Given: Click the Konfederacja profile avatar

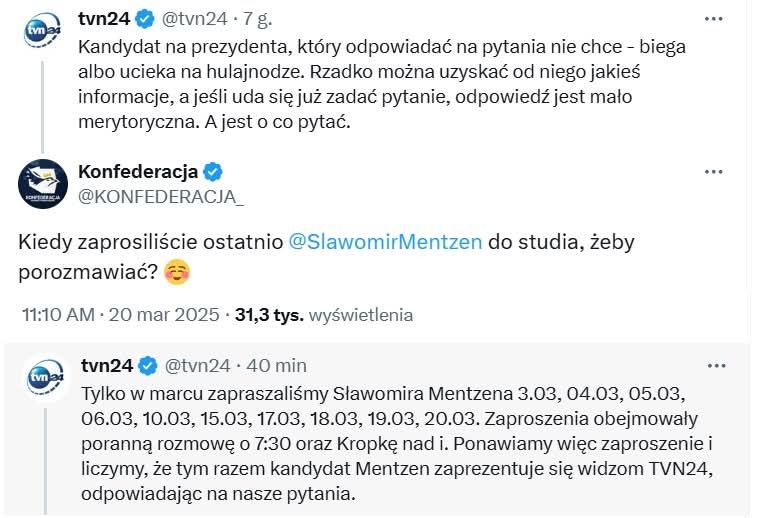Looking at the screenshot, I should (43, 182).
